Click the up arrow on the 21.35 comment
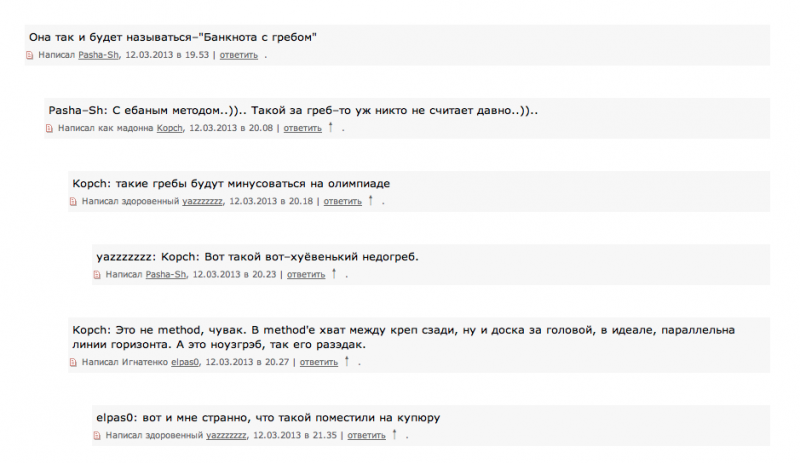 click(x=394, y=434)
